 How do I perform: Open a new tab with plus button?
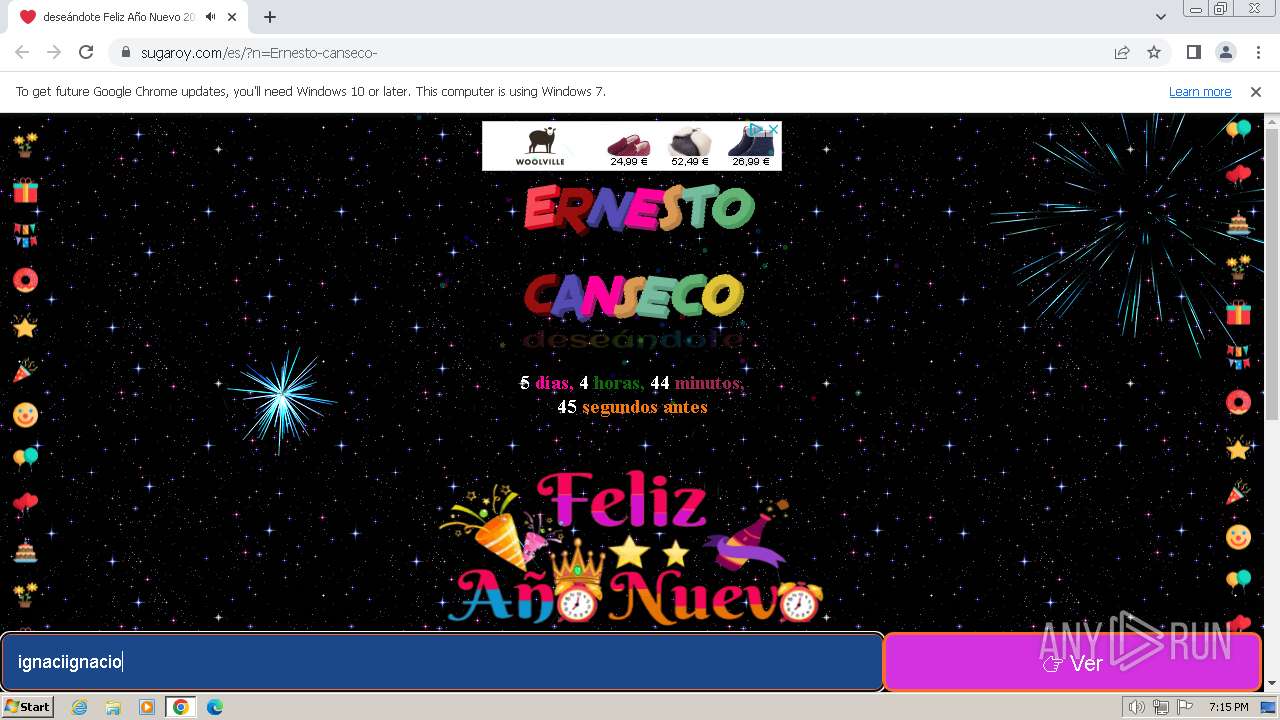click(270, 17)
